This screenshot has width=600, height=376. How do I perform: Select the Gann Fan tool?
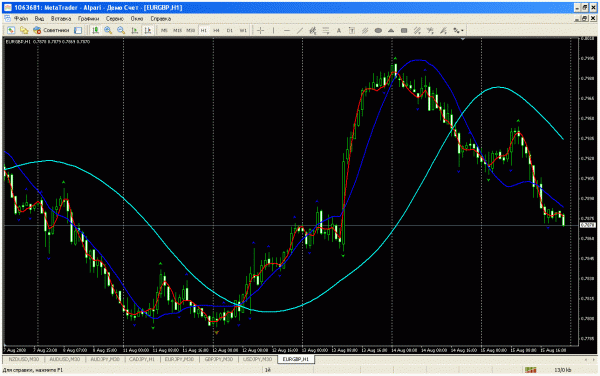(x=443, y=30)
